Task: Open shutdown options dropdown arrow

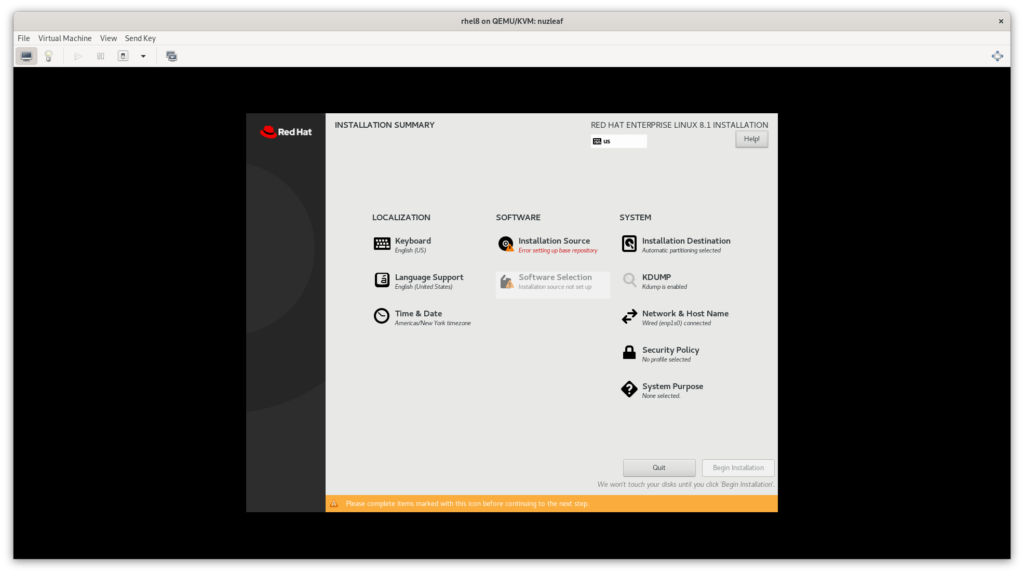Action: [143, 56]
